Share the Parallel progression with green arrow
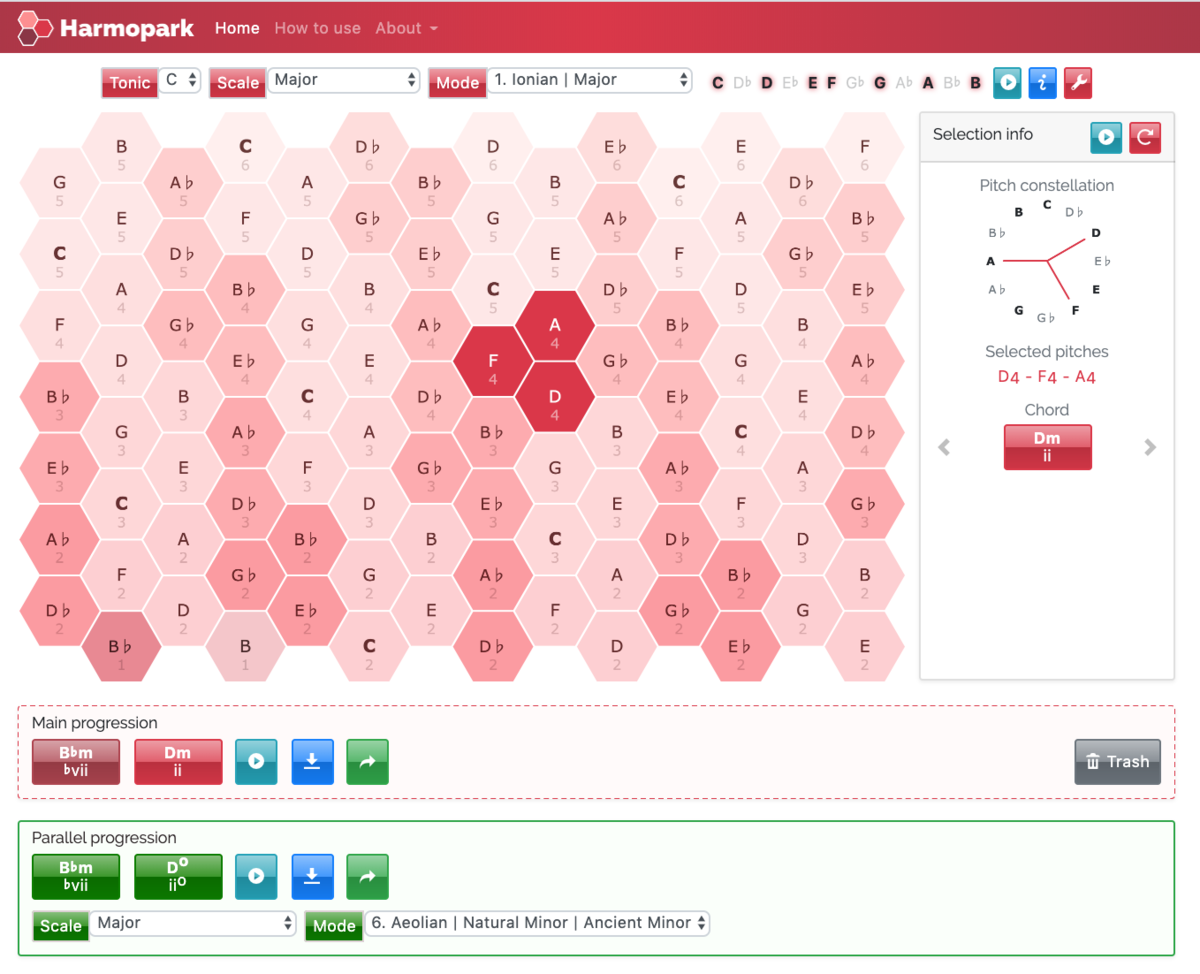Viewport: 1200px width, 974px height. tap(367, 877)
